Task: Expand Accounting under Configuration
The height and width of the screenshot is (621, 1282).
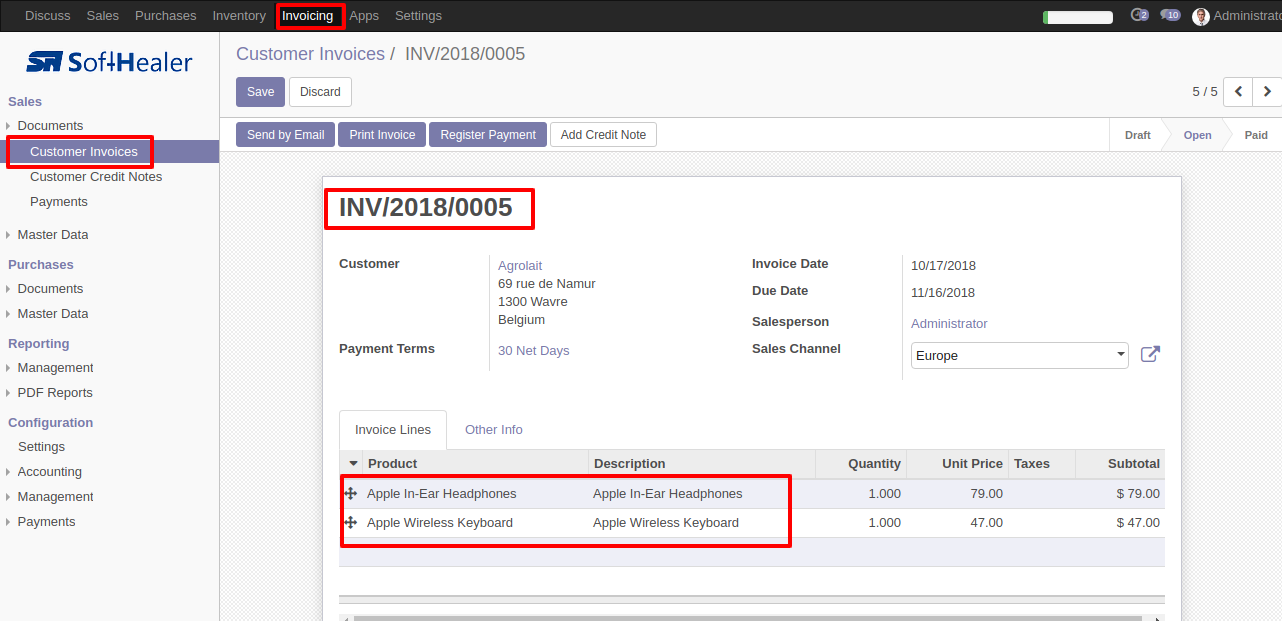Action: [49, 472]
